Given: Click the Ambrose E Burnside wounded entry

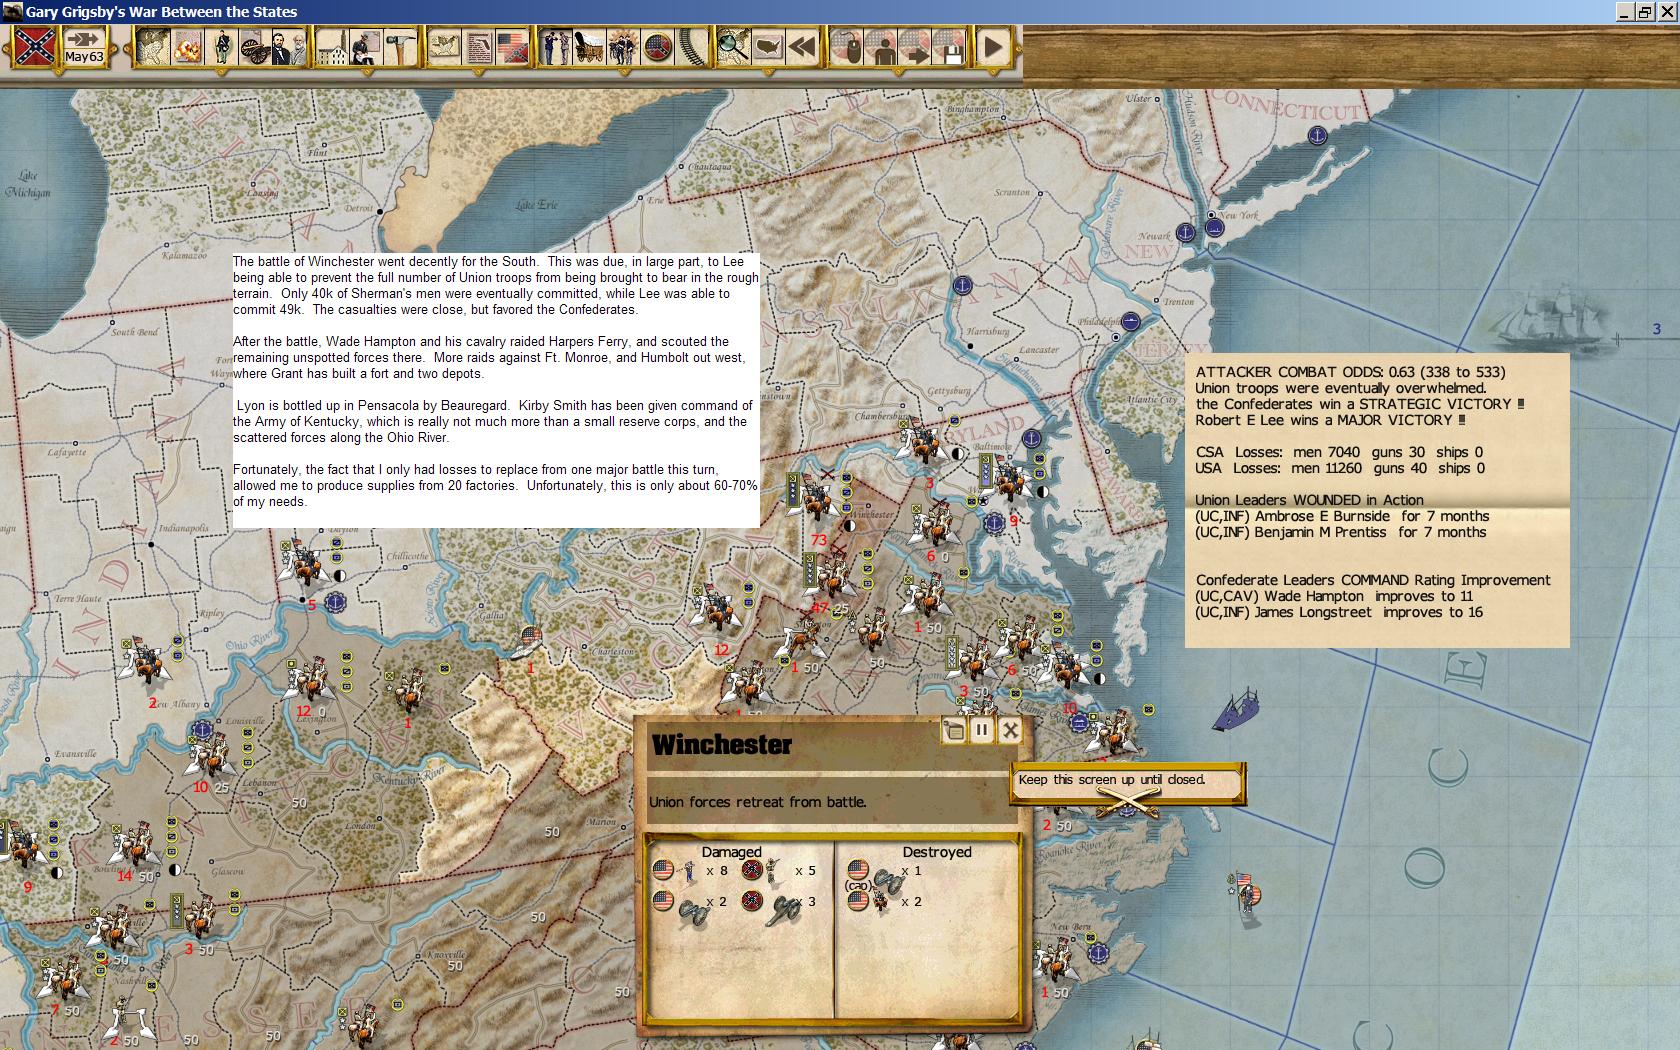Looking at the screenshot, I should point(1342,516).
